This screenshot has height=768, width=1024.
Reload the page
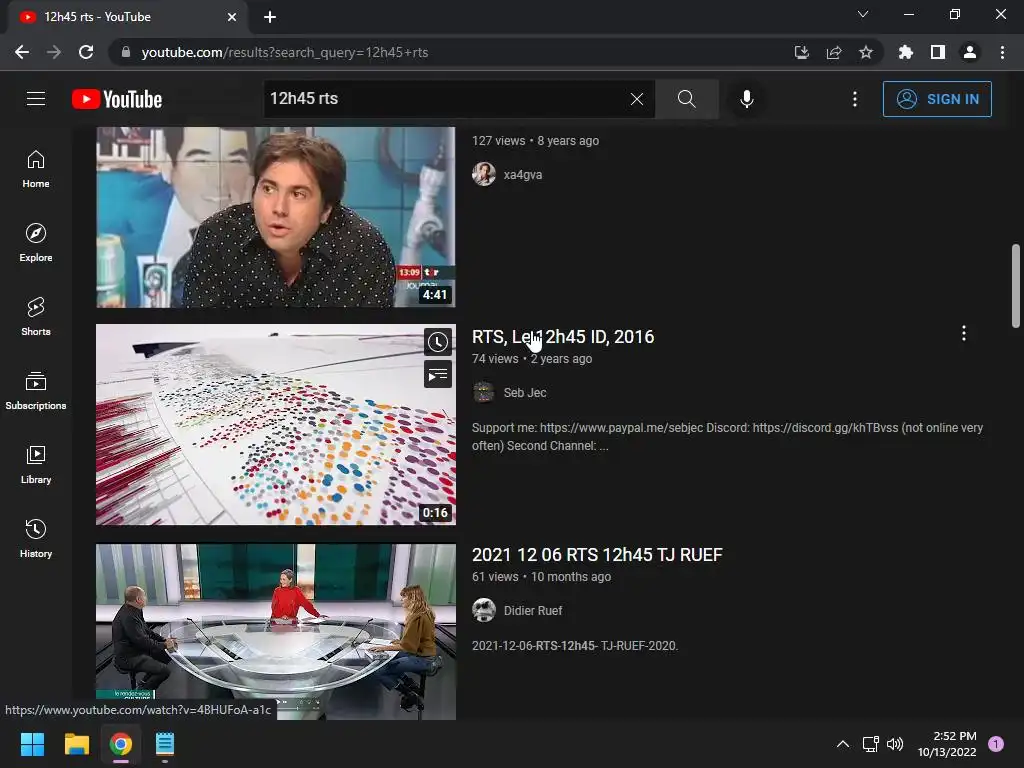pos(86,52)
